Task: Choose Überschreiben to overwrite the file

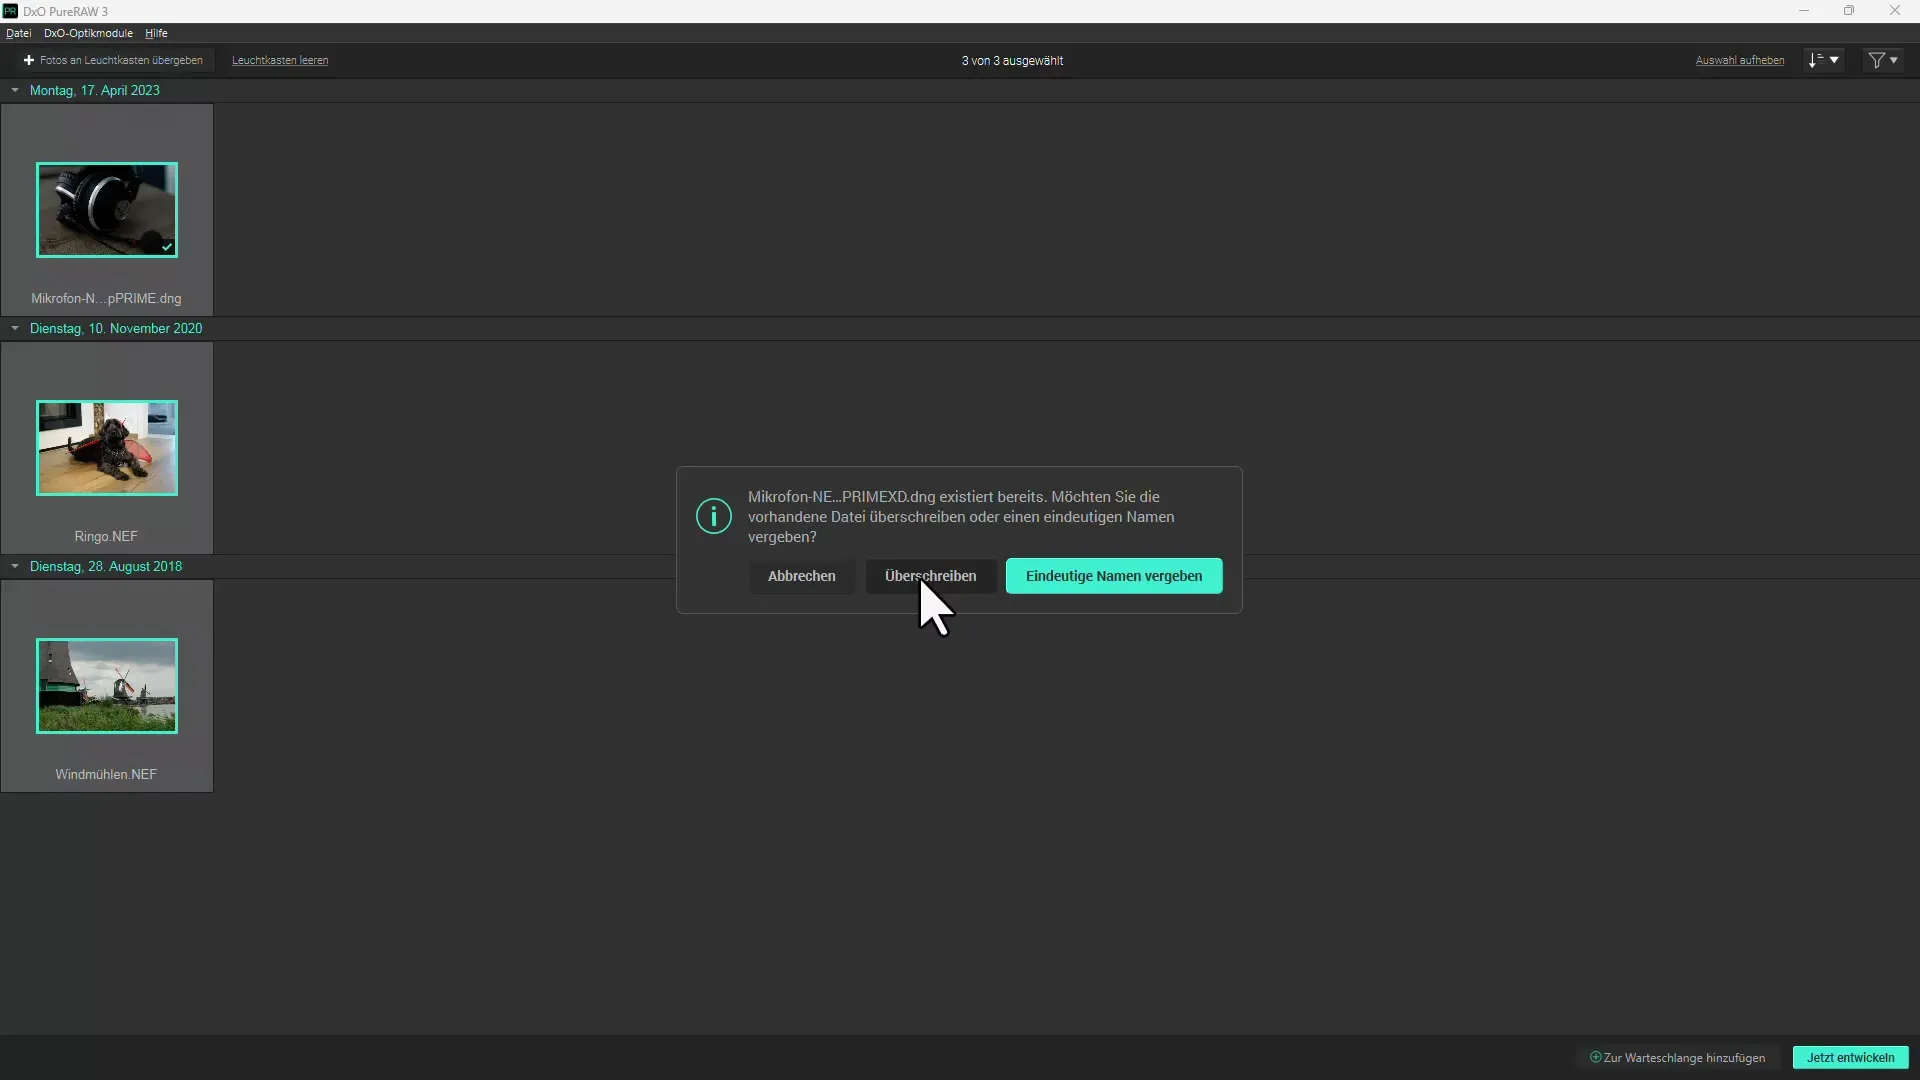Action: click(931, 576)
